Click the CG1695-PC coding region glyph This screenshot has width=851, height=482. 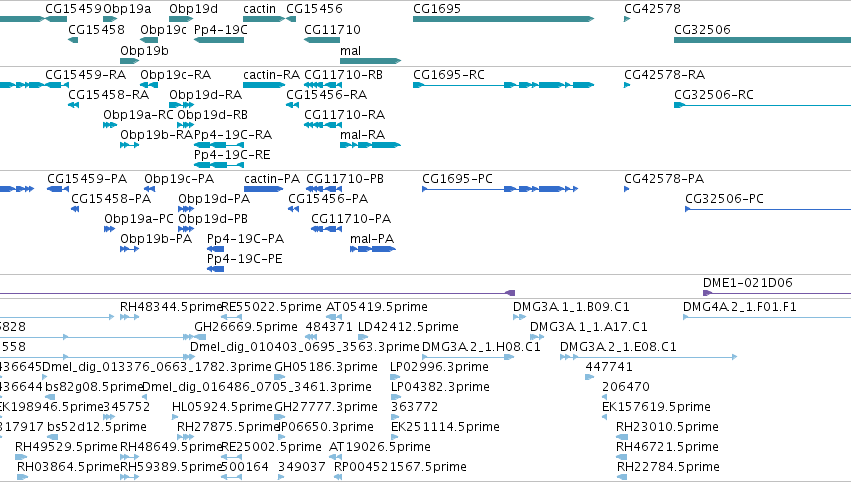(x=500, y=189)
